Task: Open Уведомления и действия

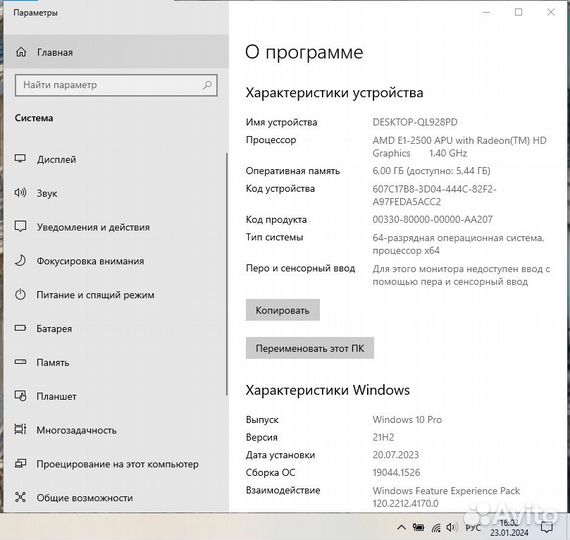Action: pos(116,227)
